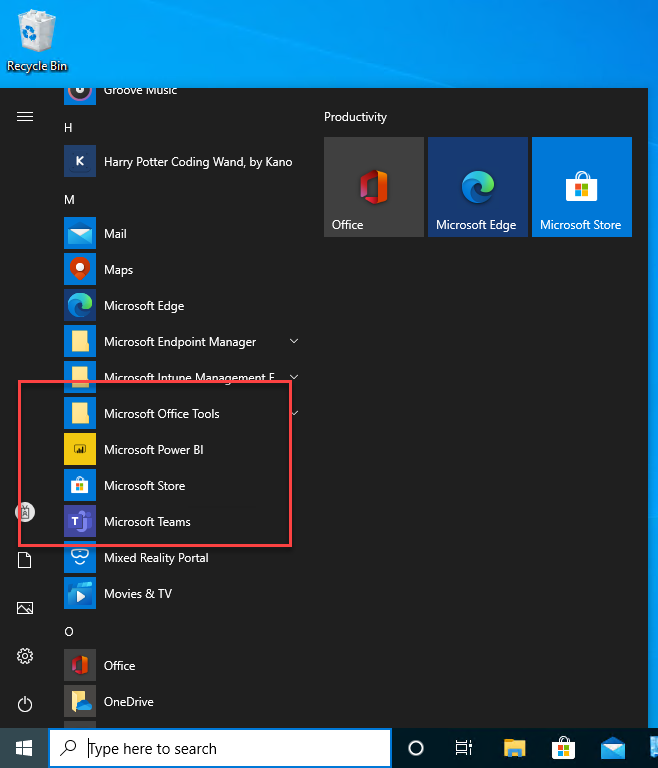
Task: Open the Mail app in the list
Action: coord(181,234)
